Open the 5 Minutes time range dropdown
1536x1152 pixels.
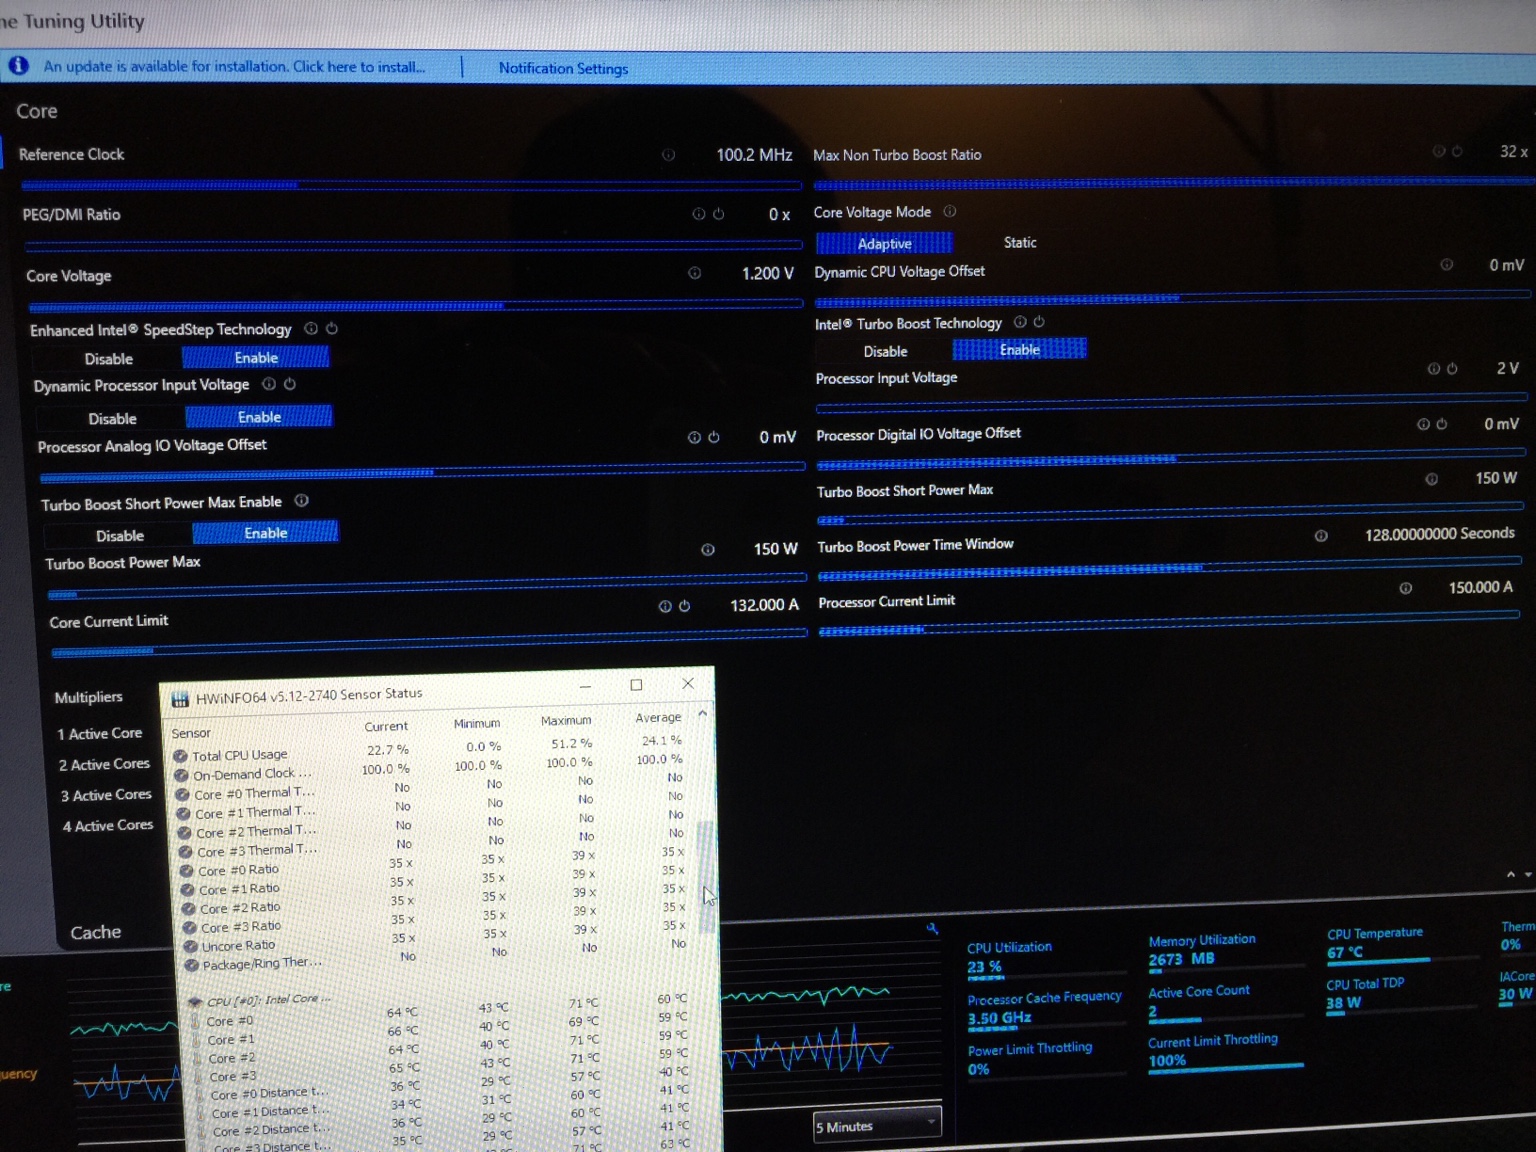pos(877,1125)
